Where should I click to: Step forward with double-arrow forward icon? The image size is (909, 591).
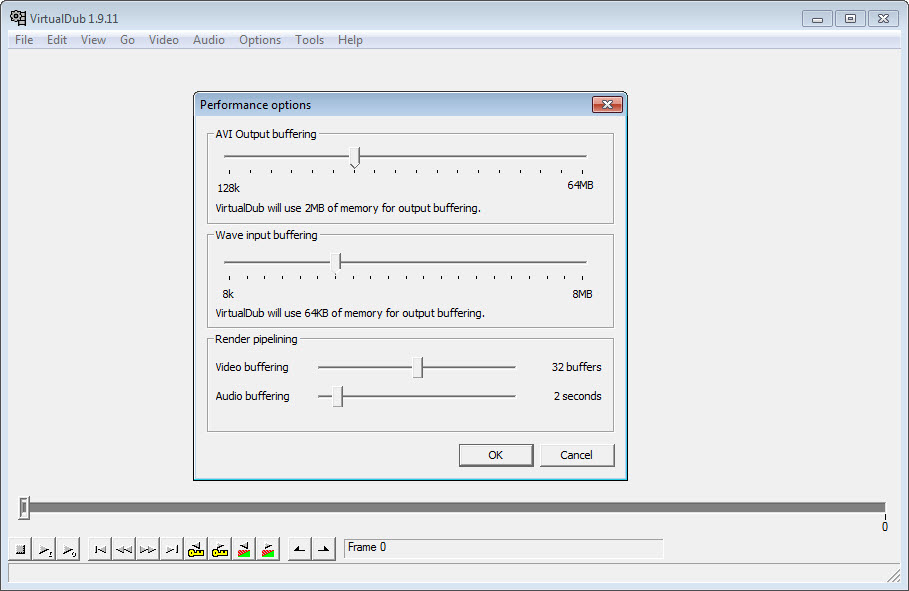148,549
